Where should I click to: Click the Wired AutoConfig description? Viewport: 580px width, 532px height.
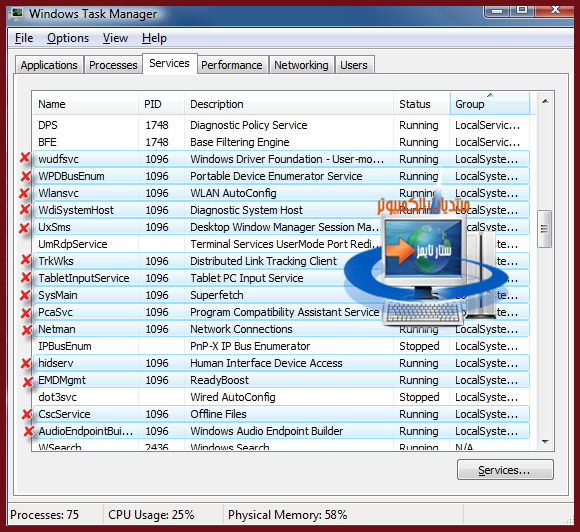pos(233,397)
